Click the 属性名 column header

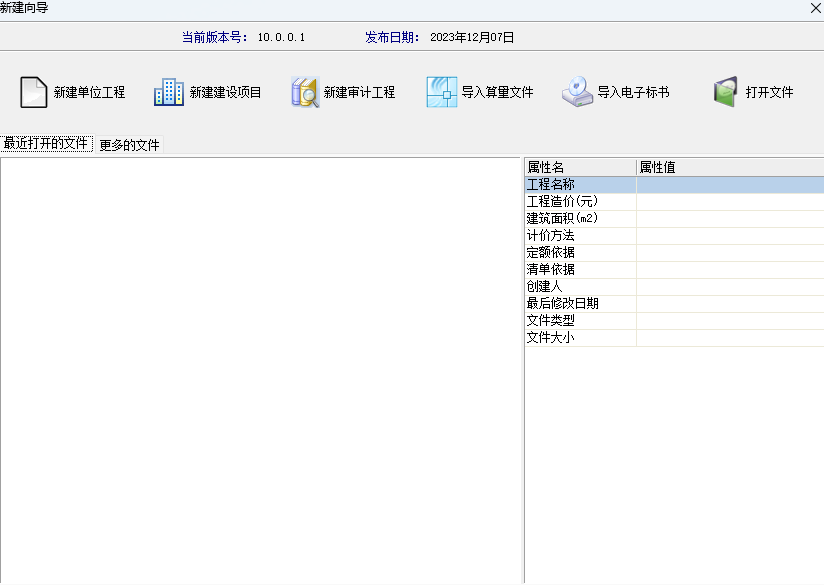point(580,167)
